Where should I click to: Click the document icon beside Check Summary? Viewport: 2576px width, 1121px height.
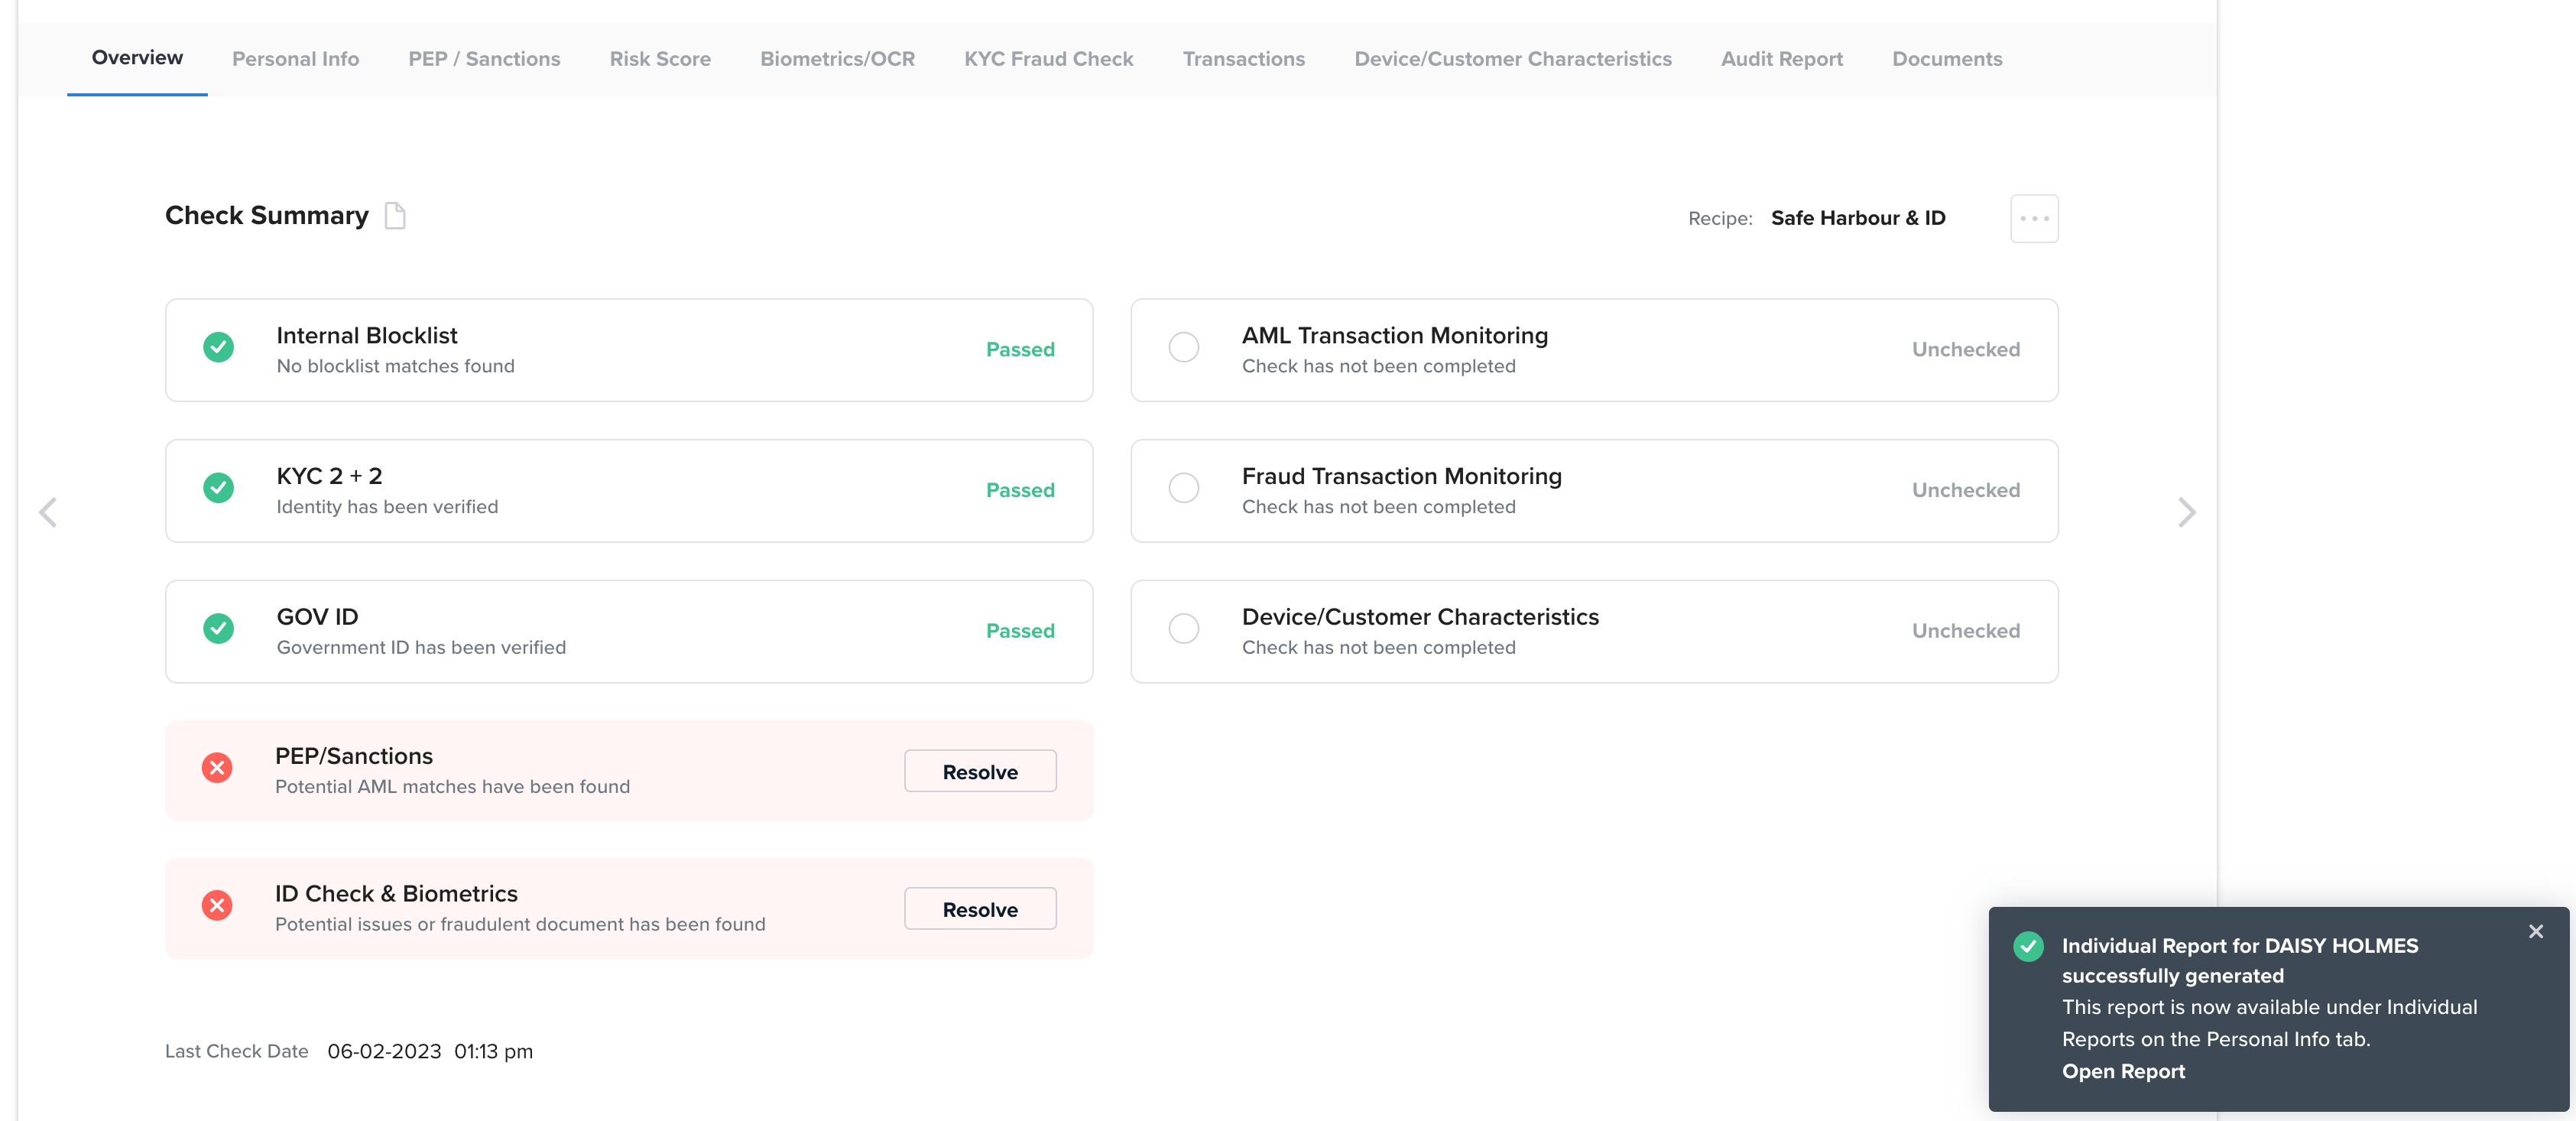[x=395, y=216]
